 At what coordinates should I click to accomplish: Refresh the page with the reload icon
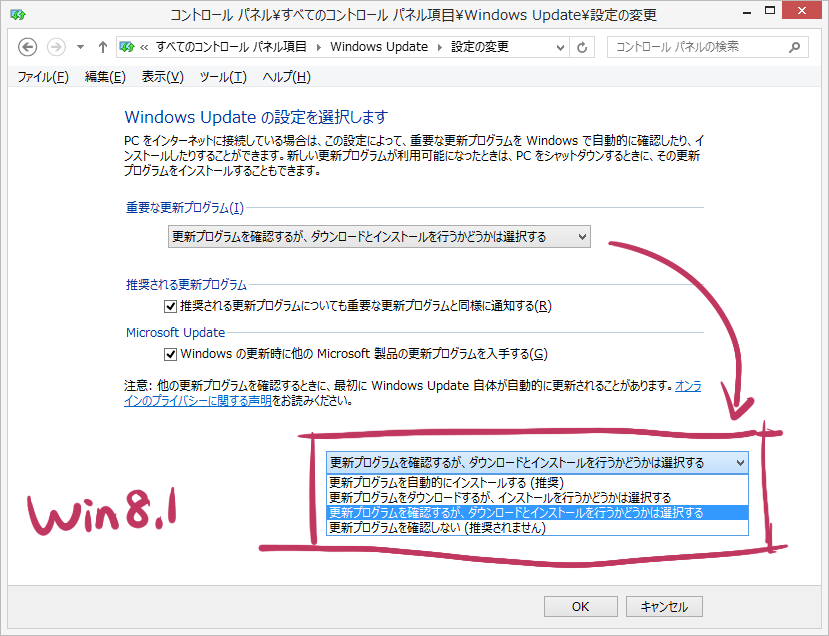[x=582, y=48]
